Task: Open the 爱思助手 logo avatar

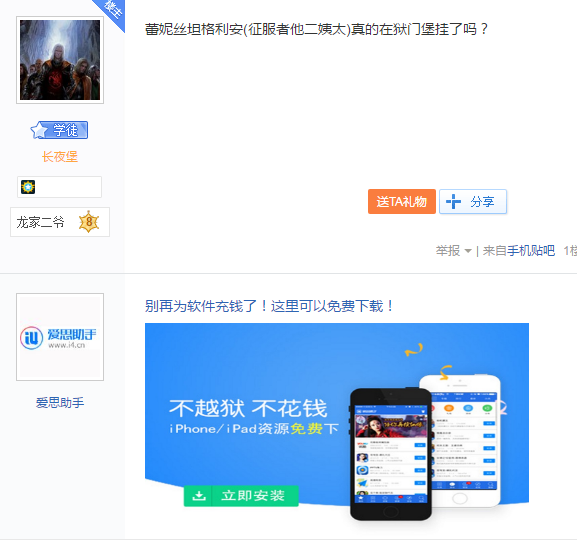Action: (x=60, y=337)
